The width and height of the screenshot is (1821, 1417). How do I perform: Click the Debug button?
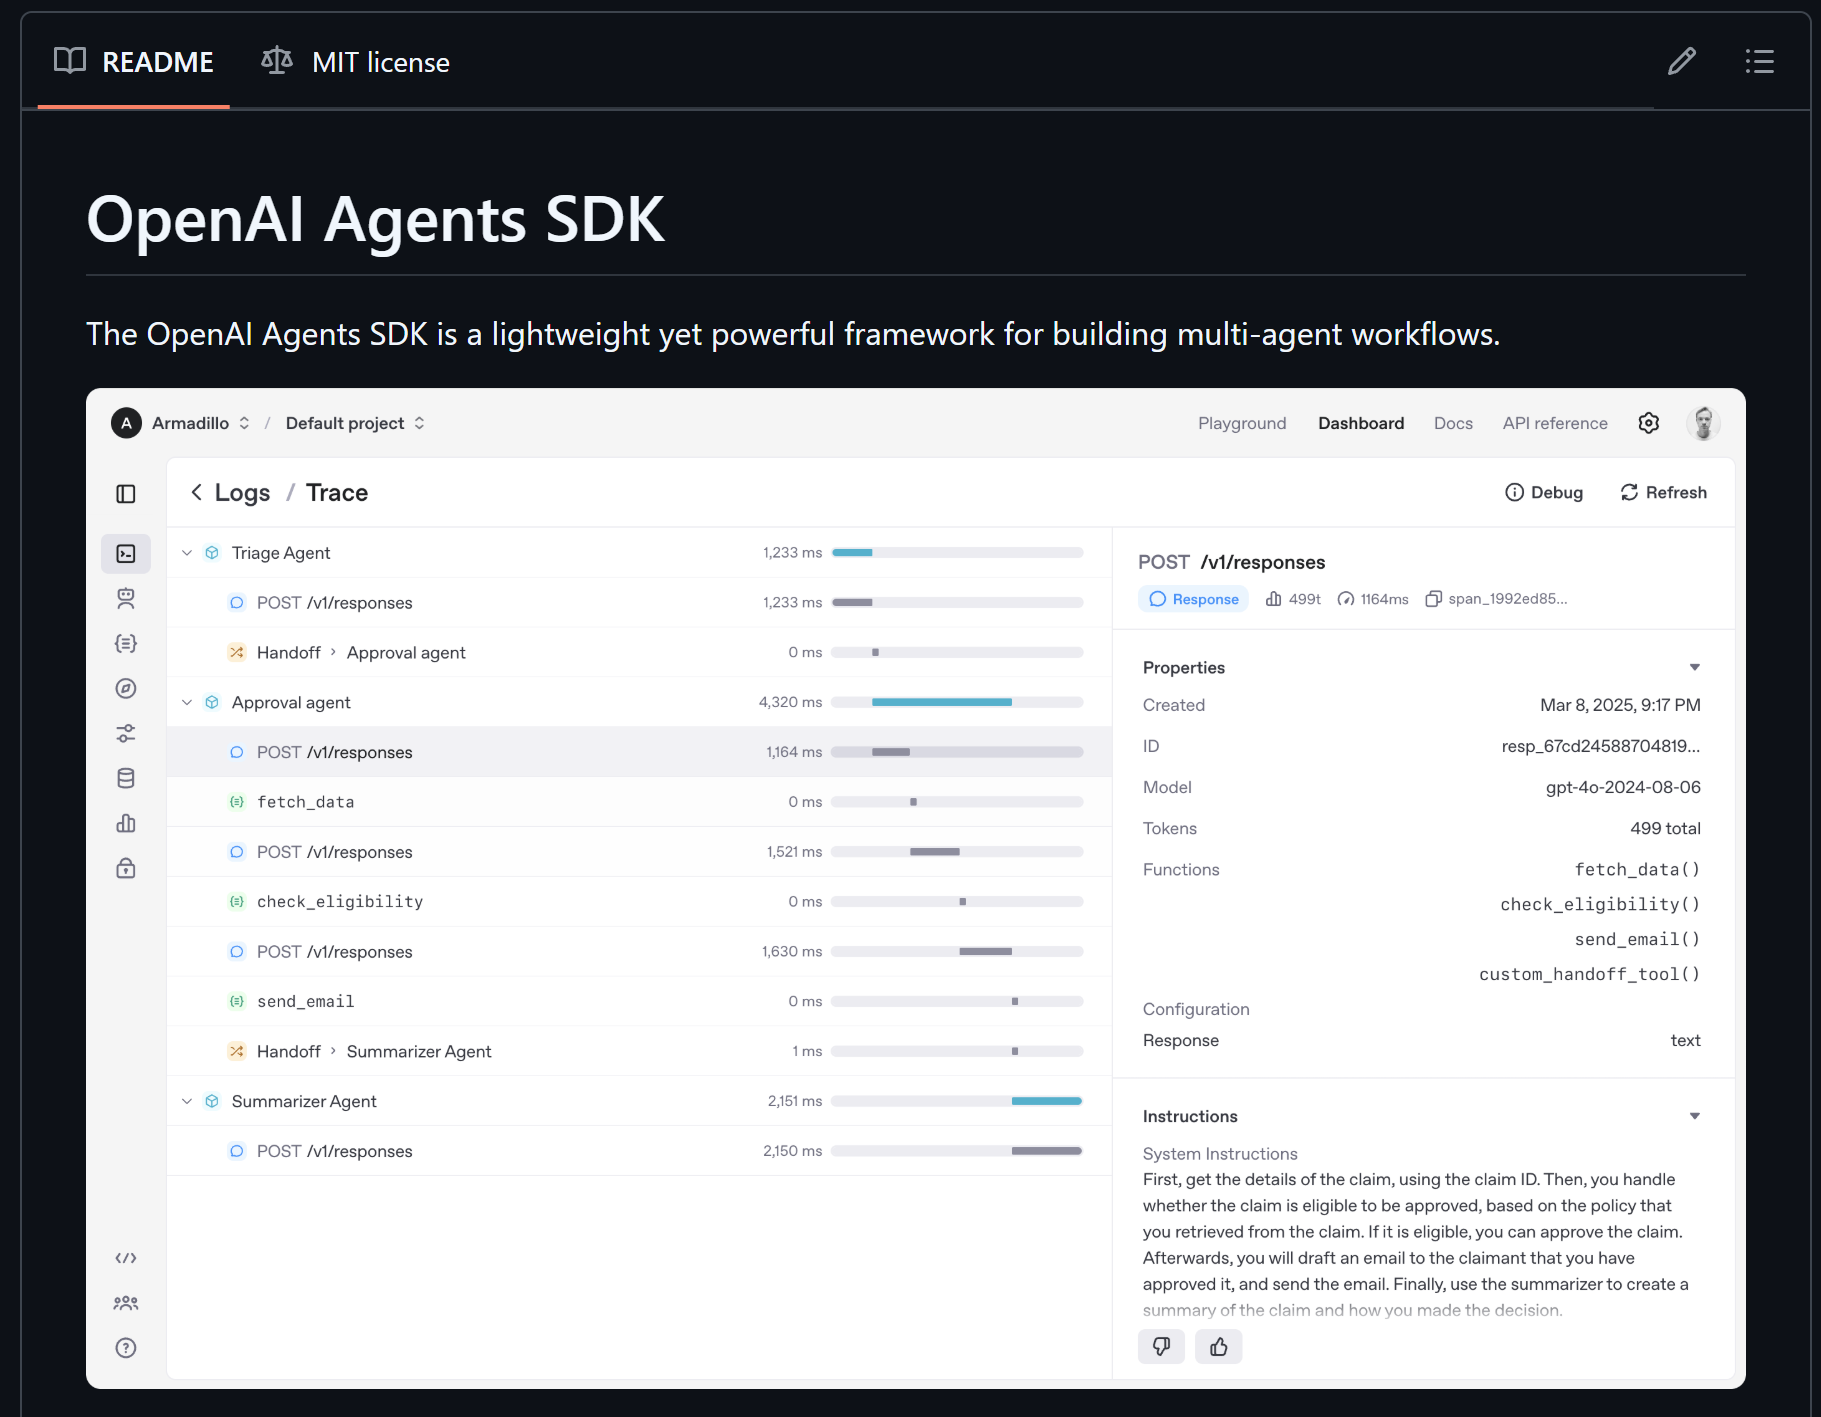coord(1544,492)
